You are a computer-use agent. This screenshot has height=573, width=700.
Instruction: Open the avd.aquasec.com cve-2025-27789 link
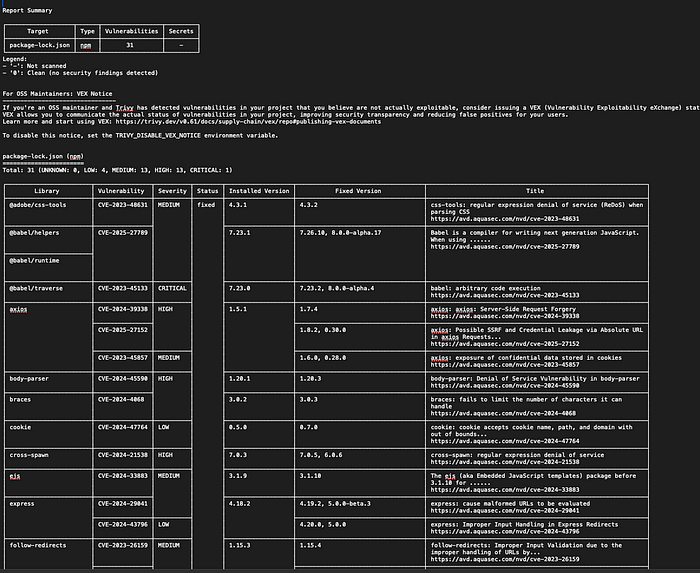[x=505, y=246]
